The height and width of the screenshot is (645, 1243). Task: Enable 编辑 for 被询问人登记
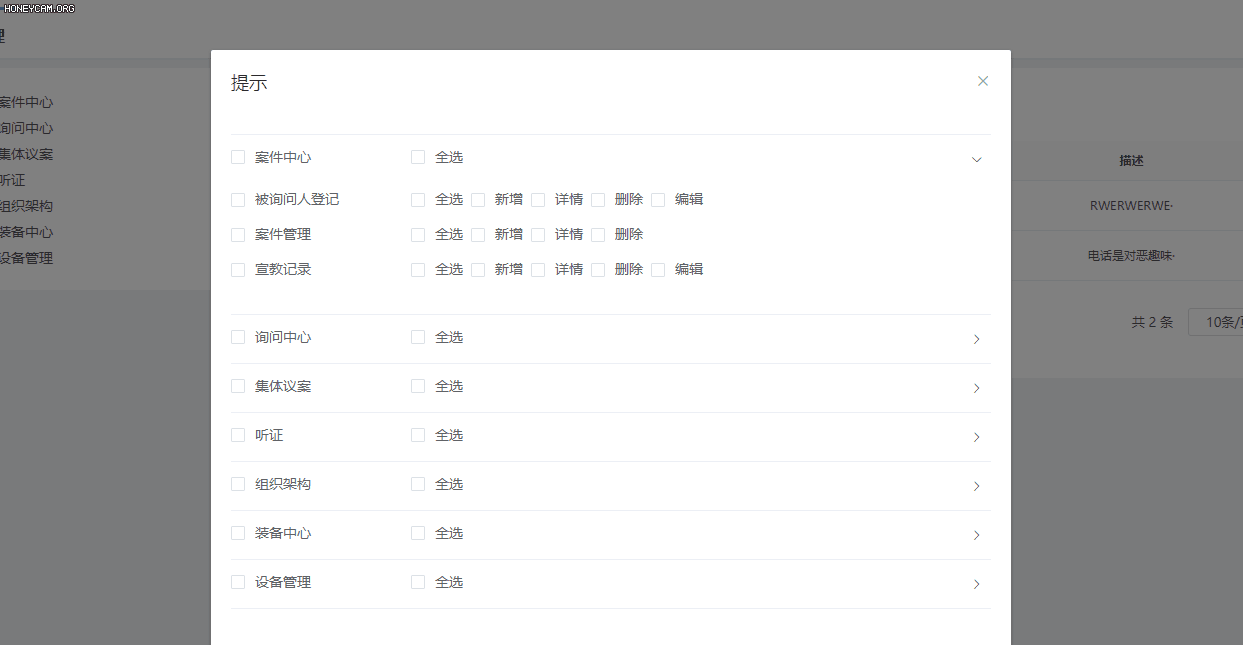click(x=658, y=199)
